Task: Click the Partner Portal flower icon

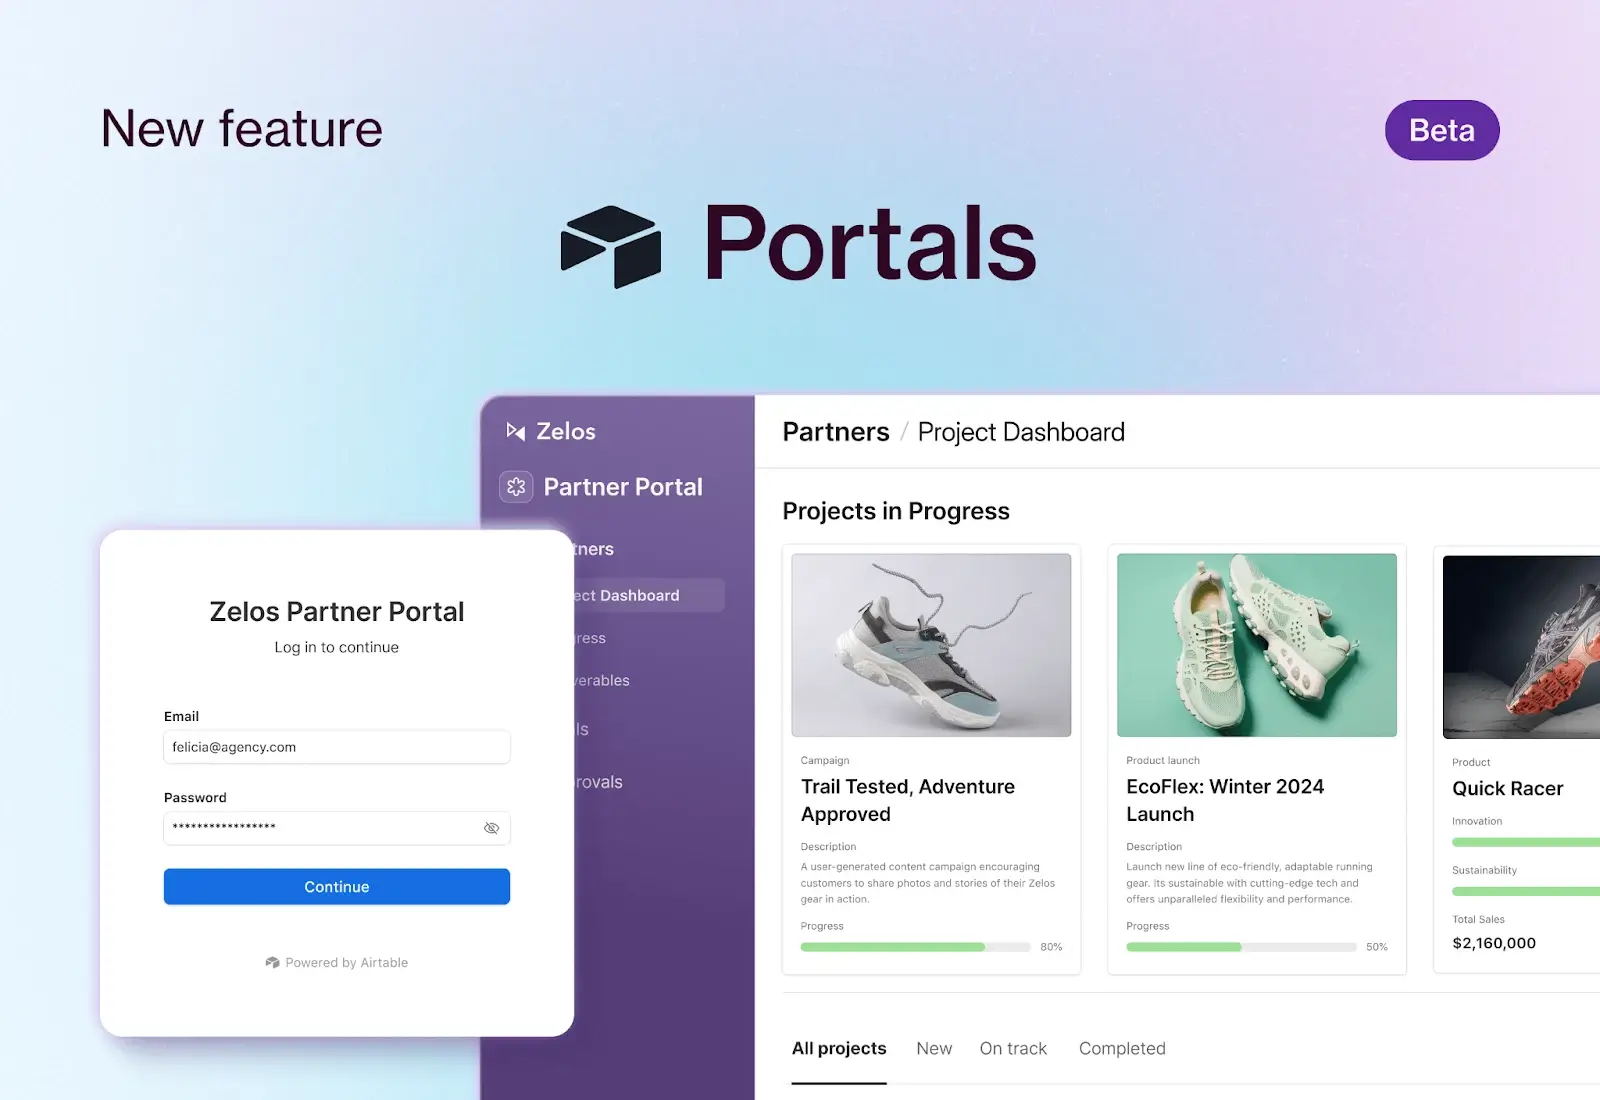Action: (516, 487)
